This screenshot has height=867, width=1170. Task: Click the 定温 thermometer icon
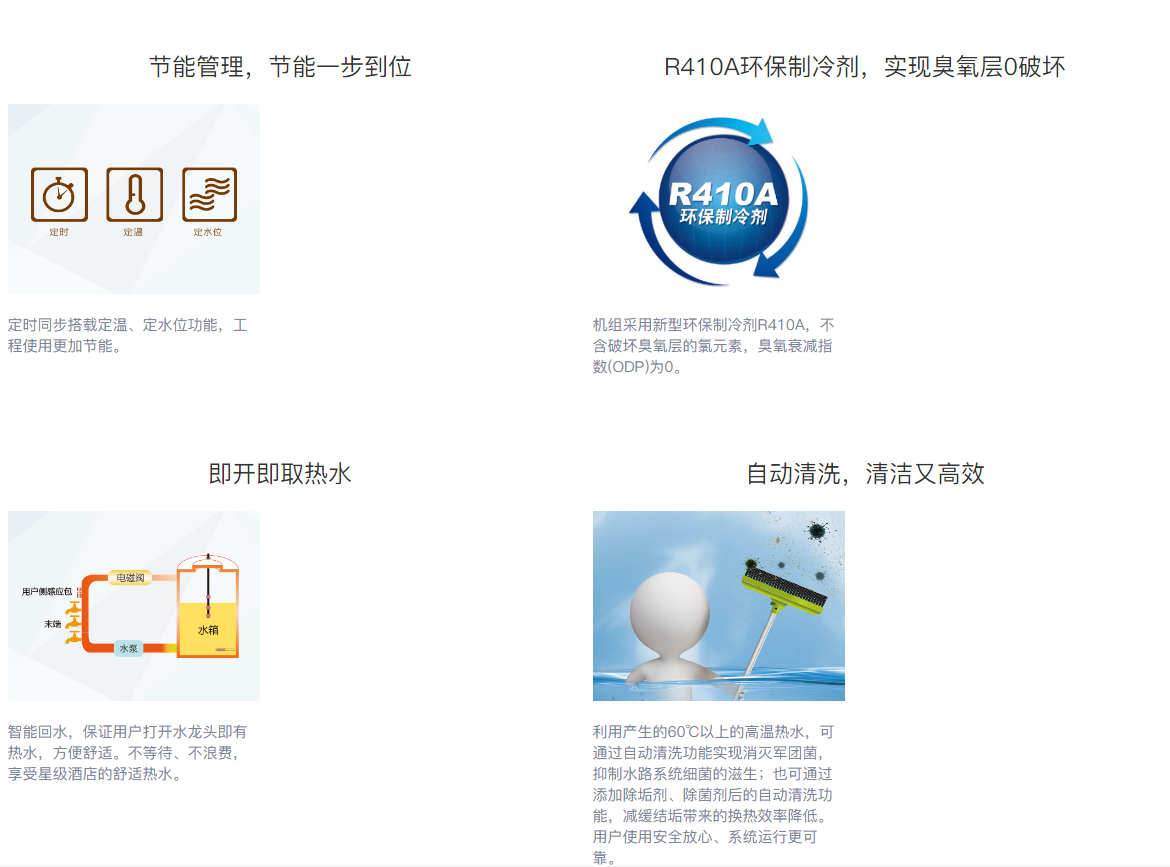(x=134, y=195)
